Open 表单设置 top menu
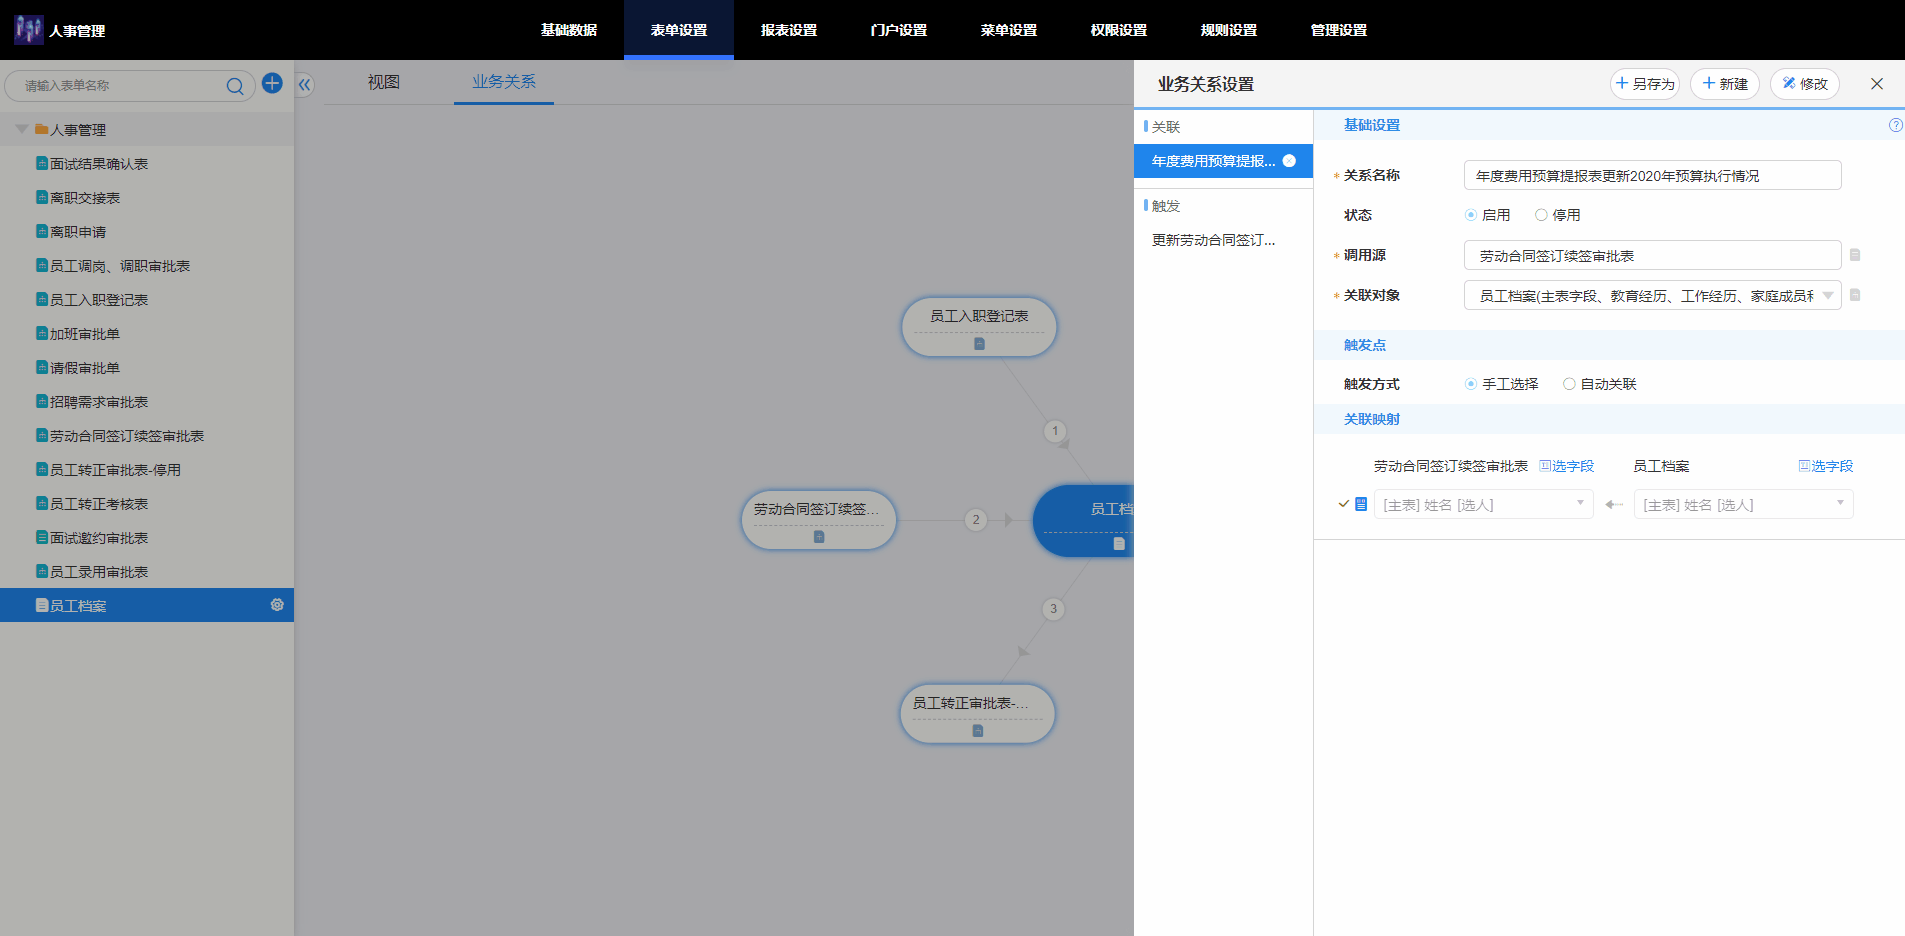 tap(679, 30)
